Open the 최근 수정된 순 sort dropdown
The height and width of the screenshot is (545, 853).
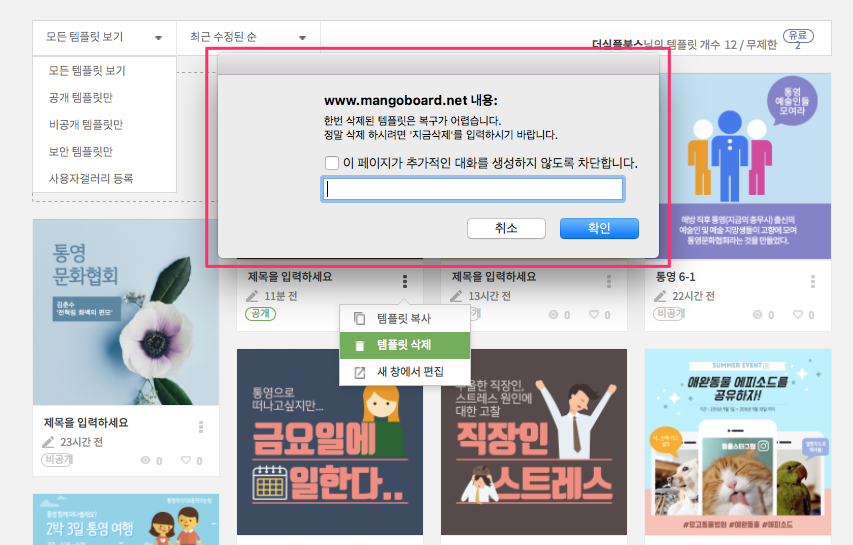point(248,38)
